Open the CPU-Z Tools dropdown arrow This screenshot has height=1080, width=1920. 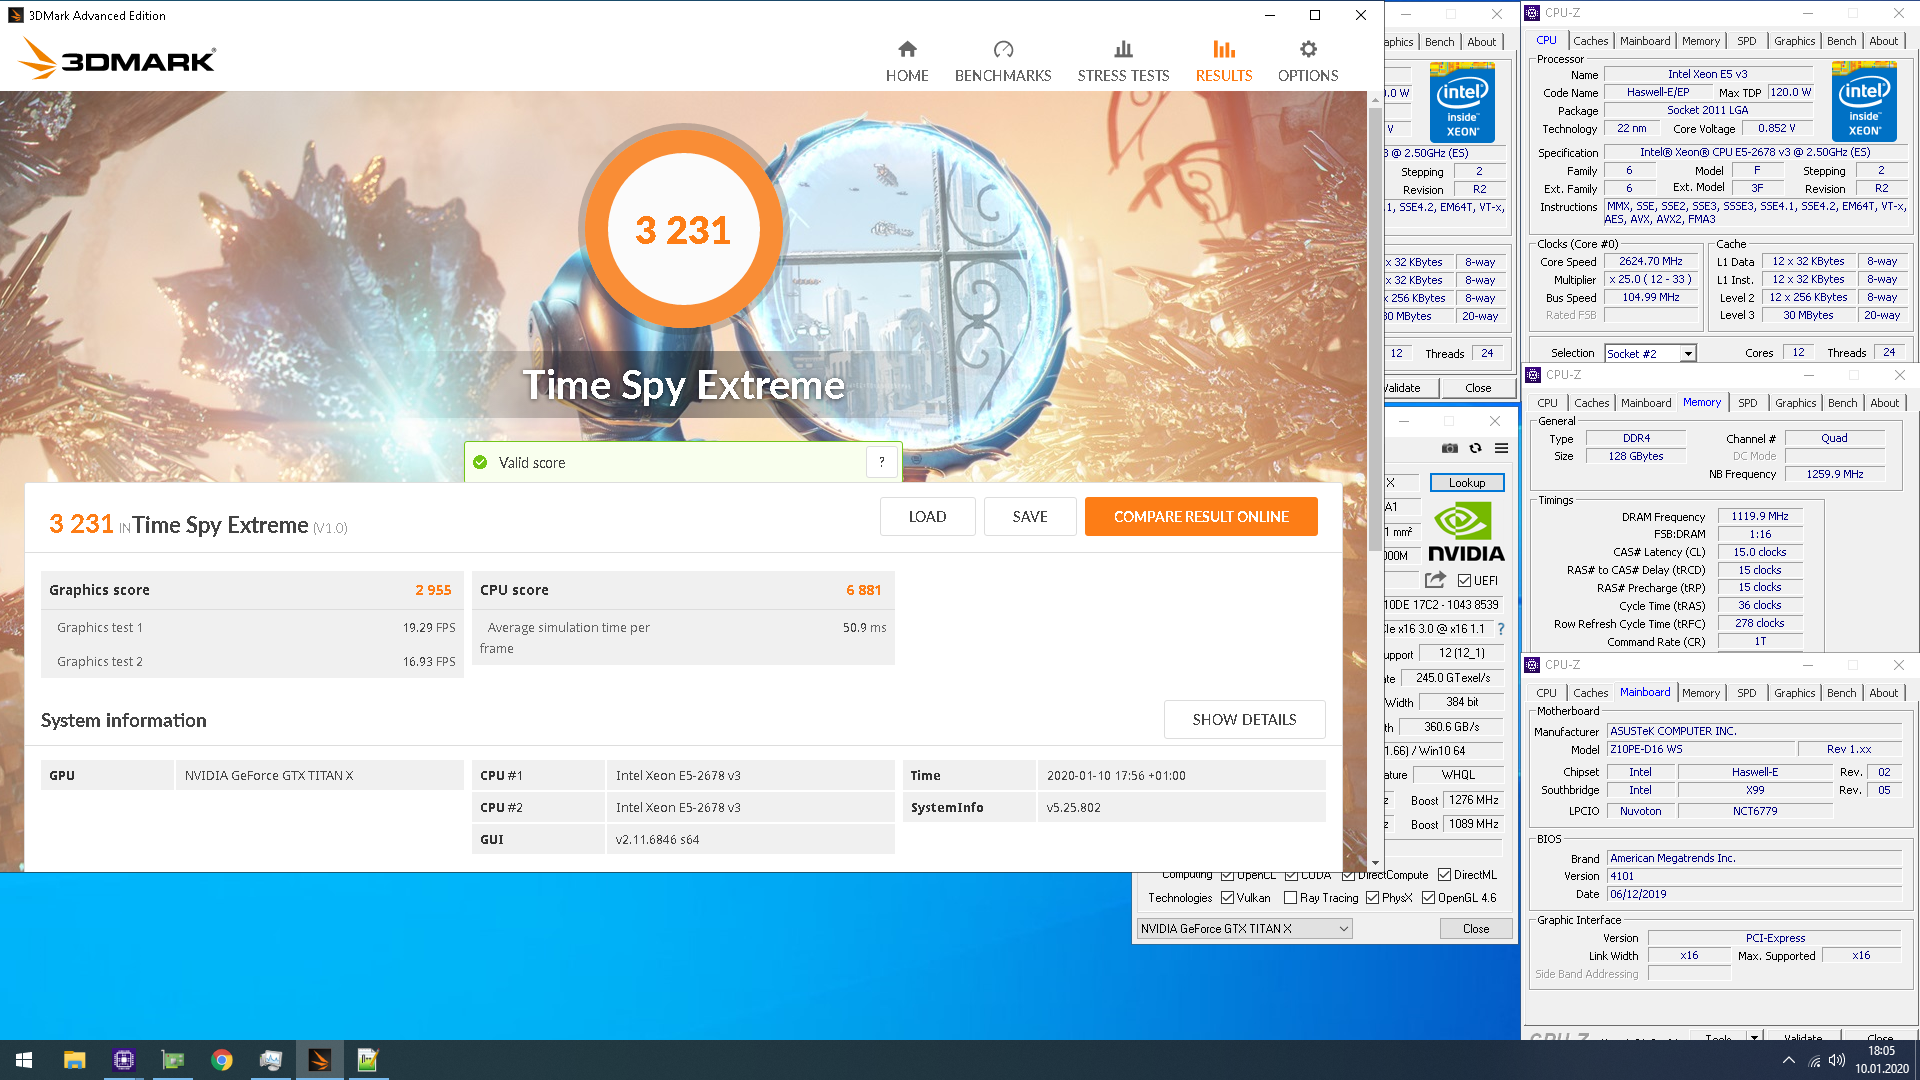1754,1037
